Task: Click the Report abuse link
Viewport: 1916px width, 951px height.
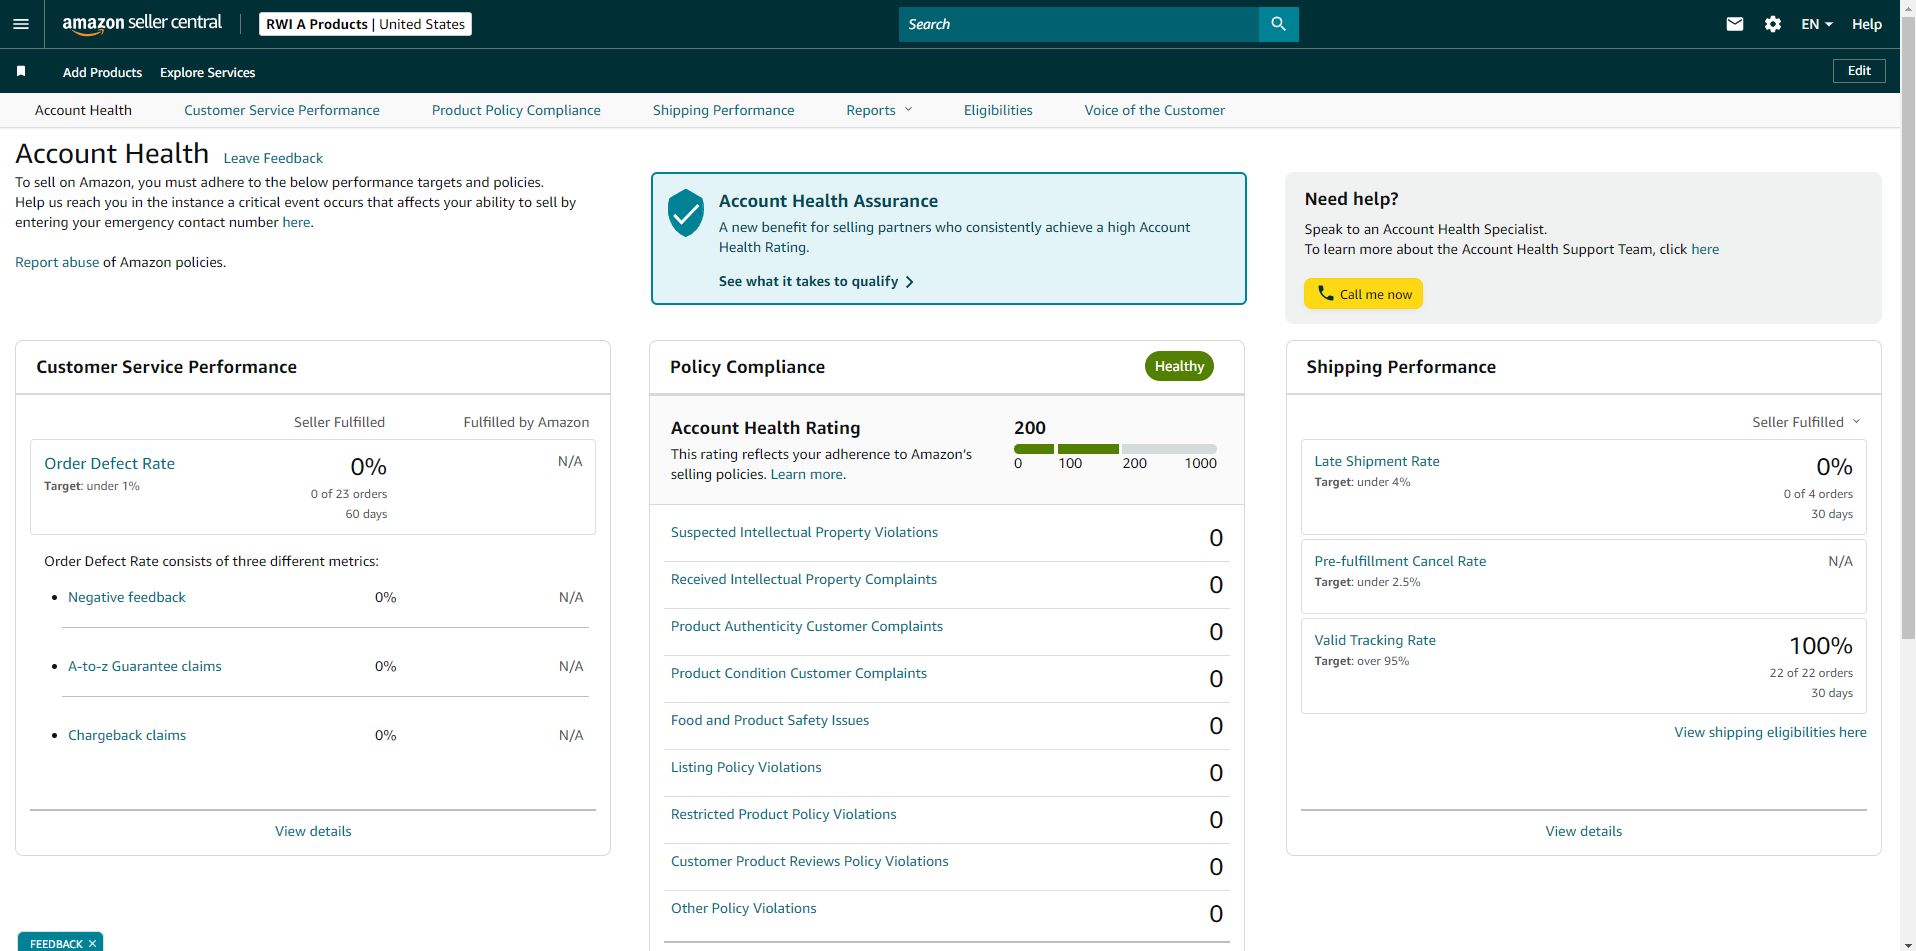Action: (x=57, y=262)
